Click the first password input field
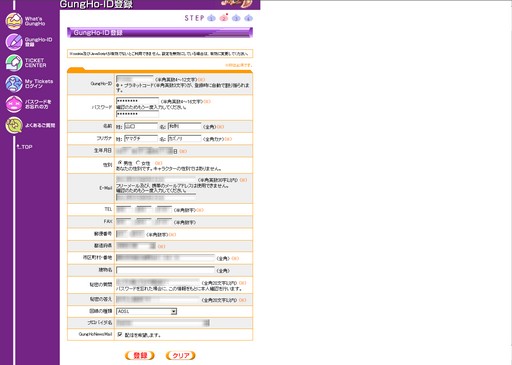 (x=137, y=101)
